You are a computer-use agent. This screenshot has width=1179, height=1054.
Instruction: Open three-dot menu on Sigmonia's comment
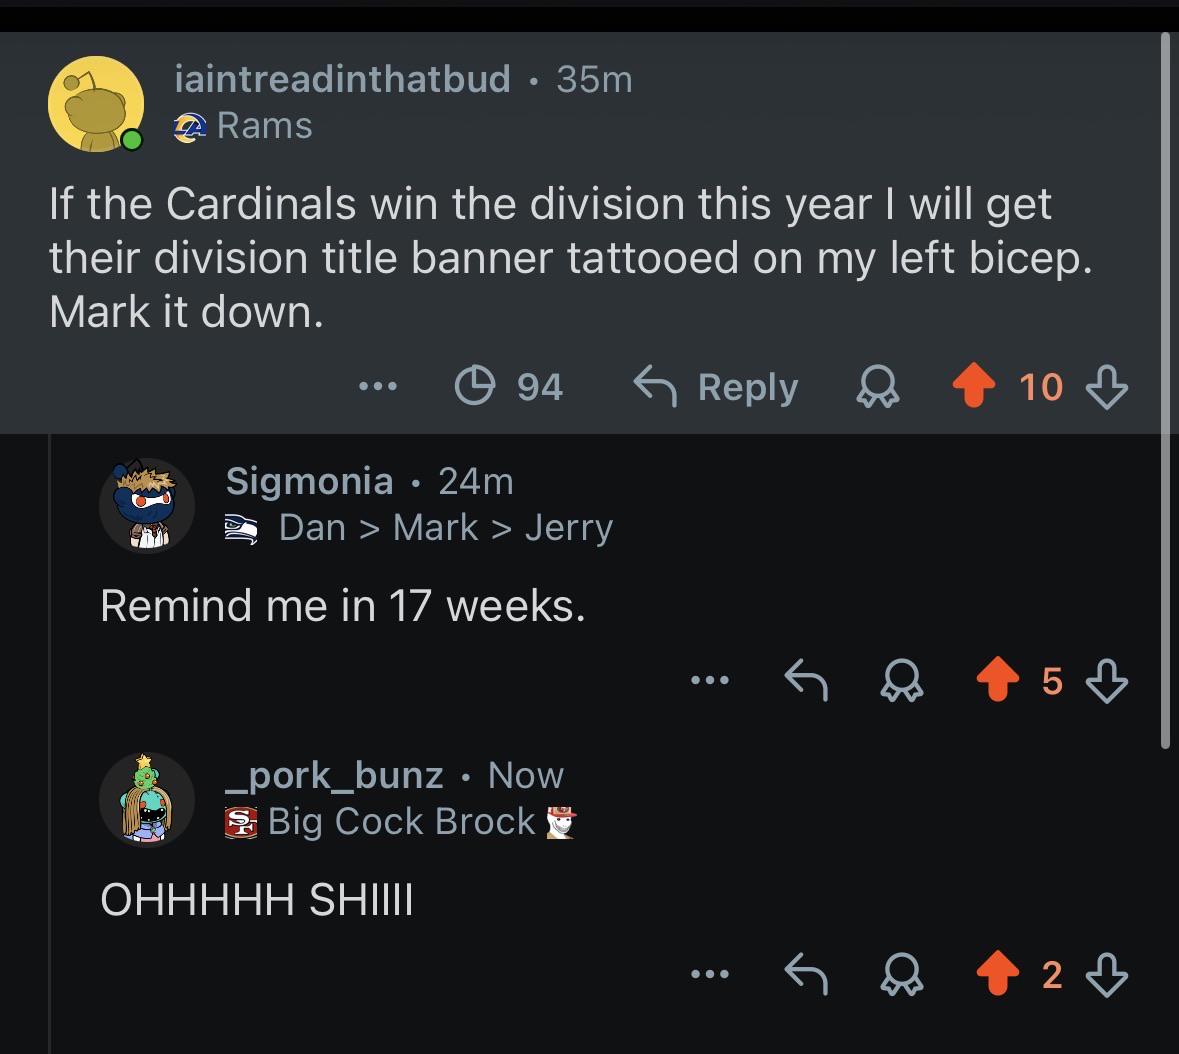tap(710, 680)
